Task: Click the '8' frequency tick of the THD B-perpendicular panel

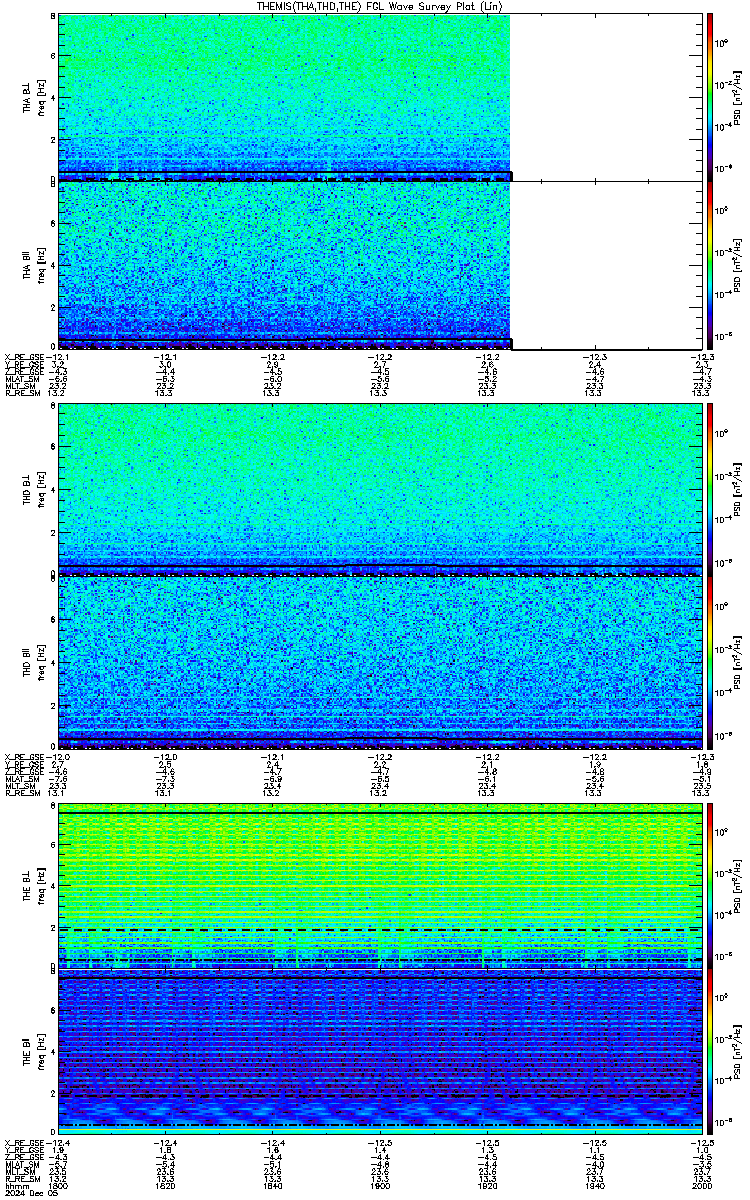Action: click(52, 408)
